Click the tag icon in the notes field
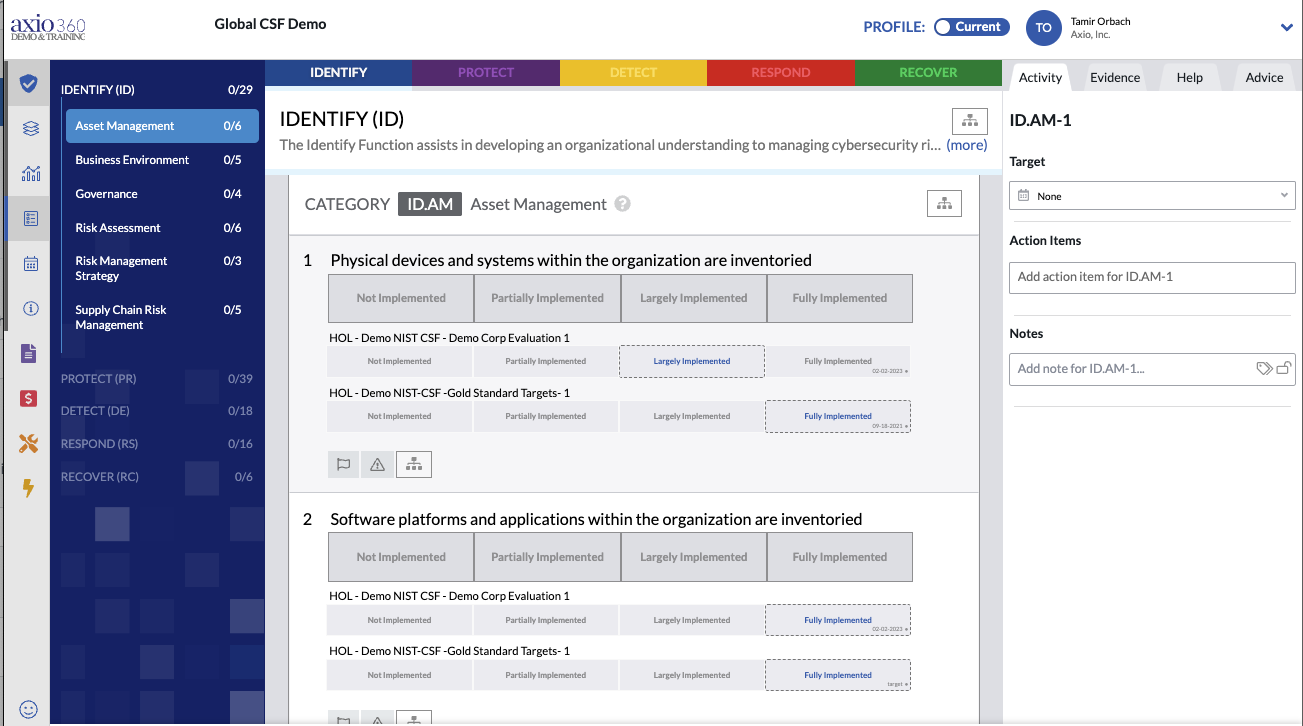The image size is (1303, 726). point(1263,369)
